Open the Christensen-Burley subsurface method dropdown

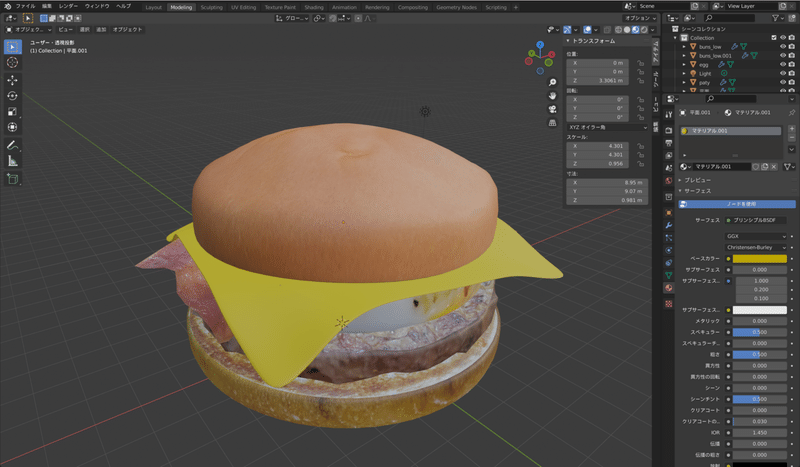click(756, 248)
